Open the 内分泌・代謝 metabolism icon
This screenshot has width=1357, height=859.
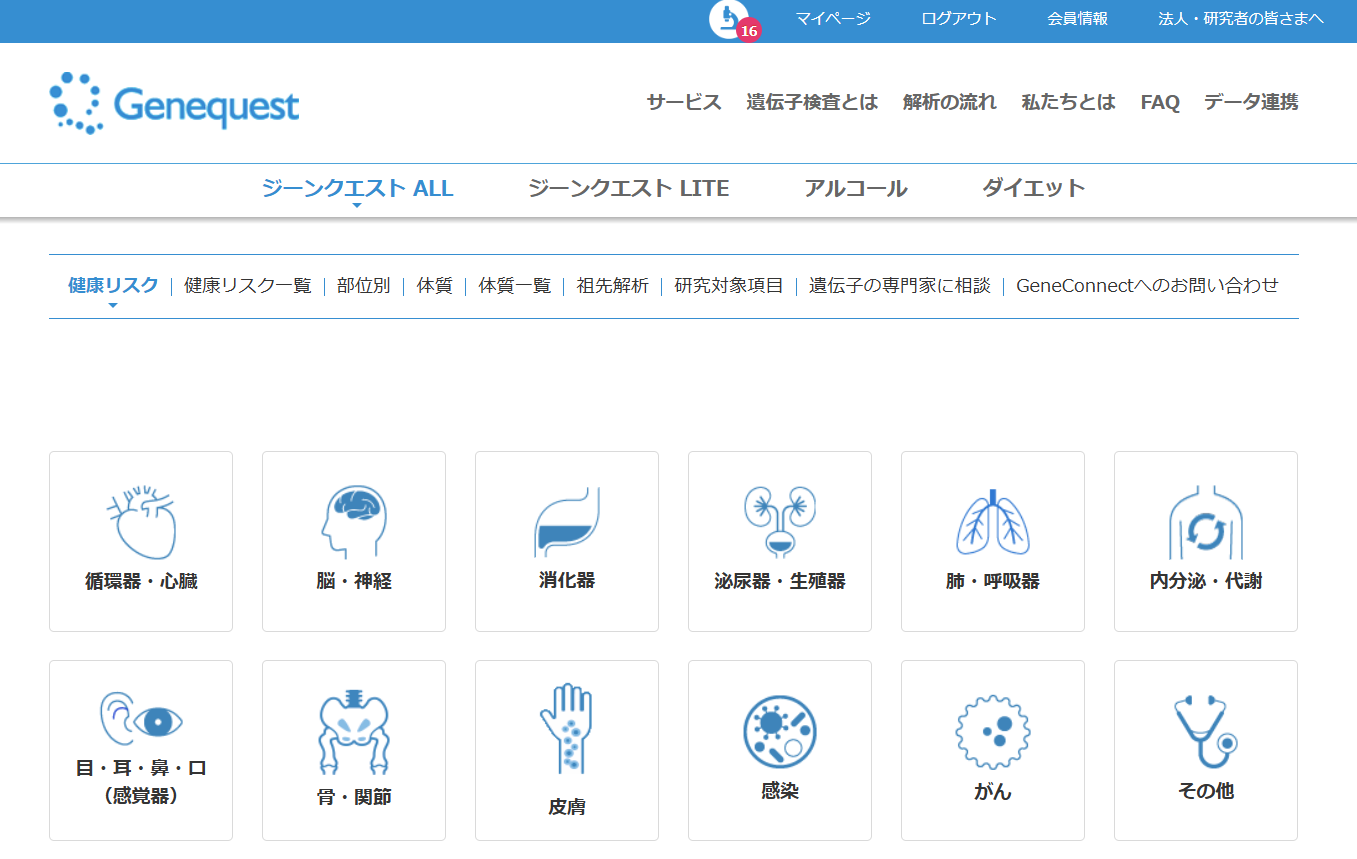[x=1206, y=522]
